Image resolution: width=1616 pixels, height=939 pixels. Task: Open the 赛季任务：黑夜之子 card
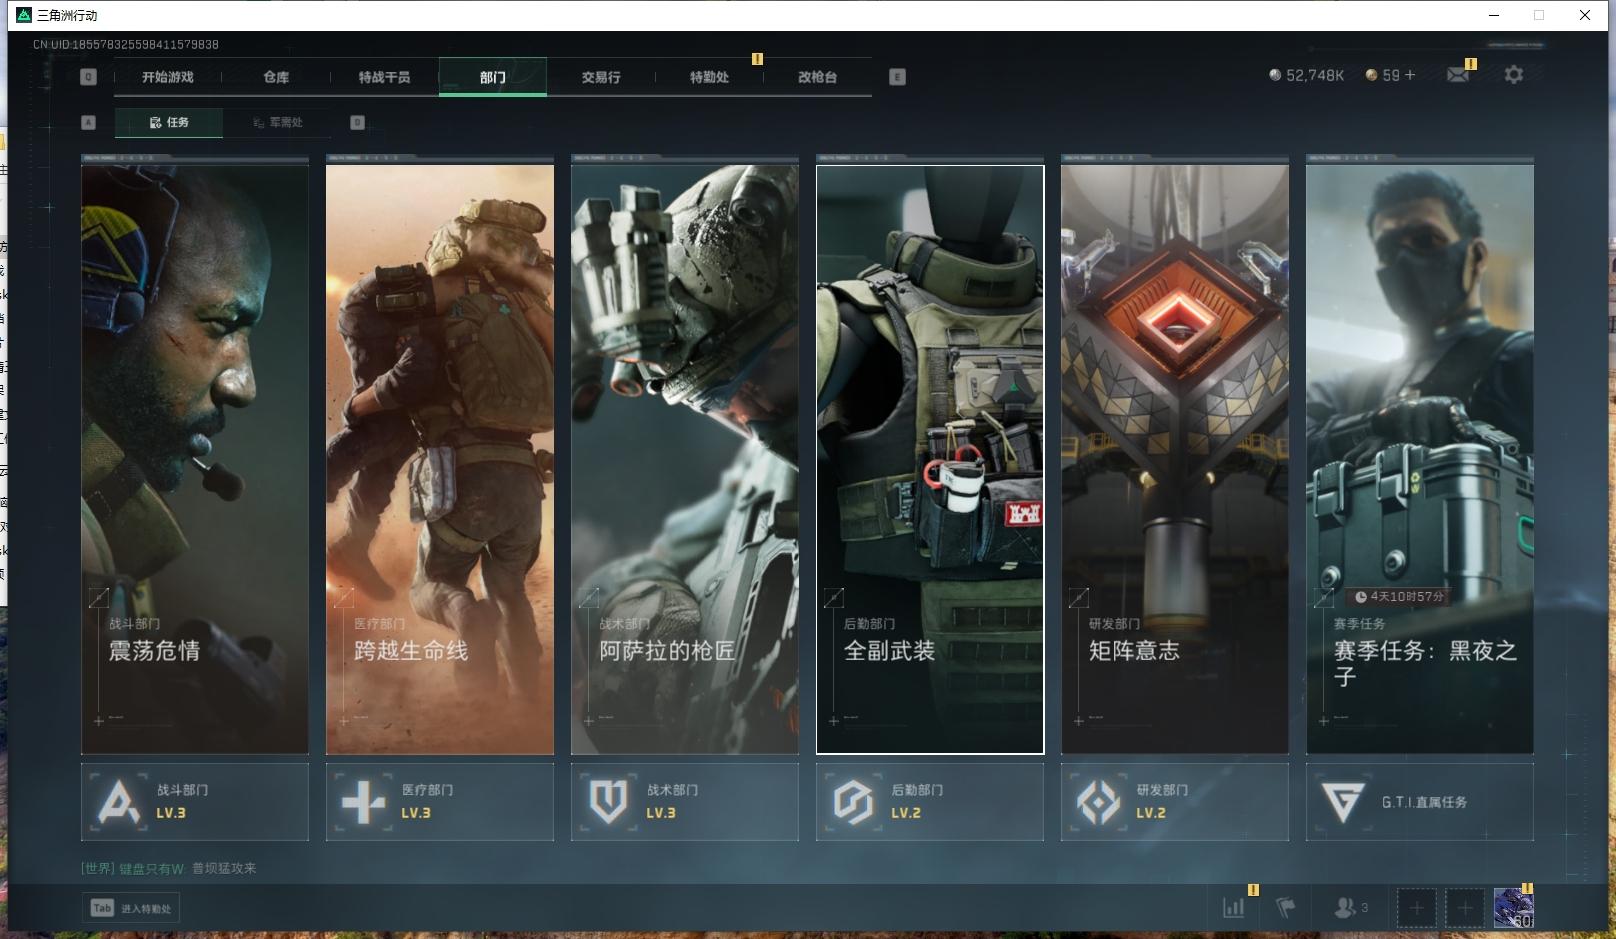click(x=1420, y=458)
